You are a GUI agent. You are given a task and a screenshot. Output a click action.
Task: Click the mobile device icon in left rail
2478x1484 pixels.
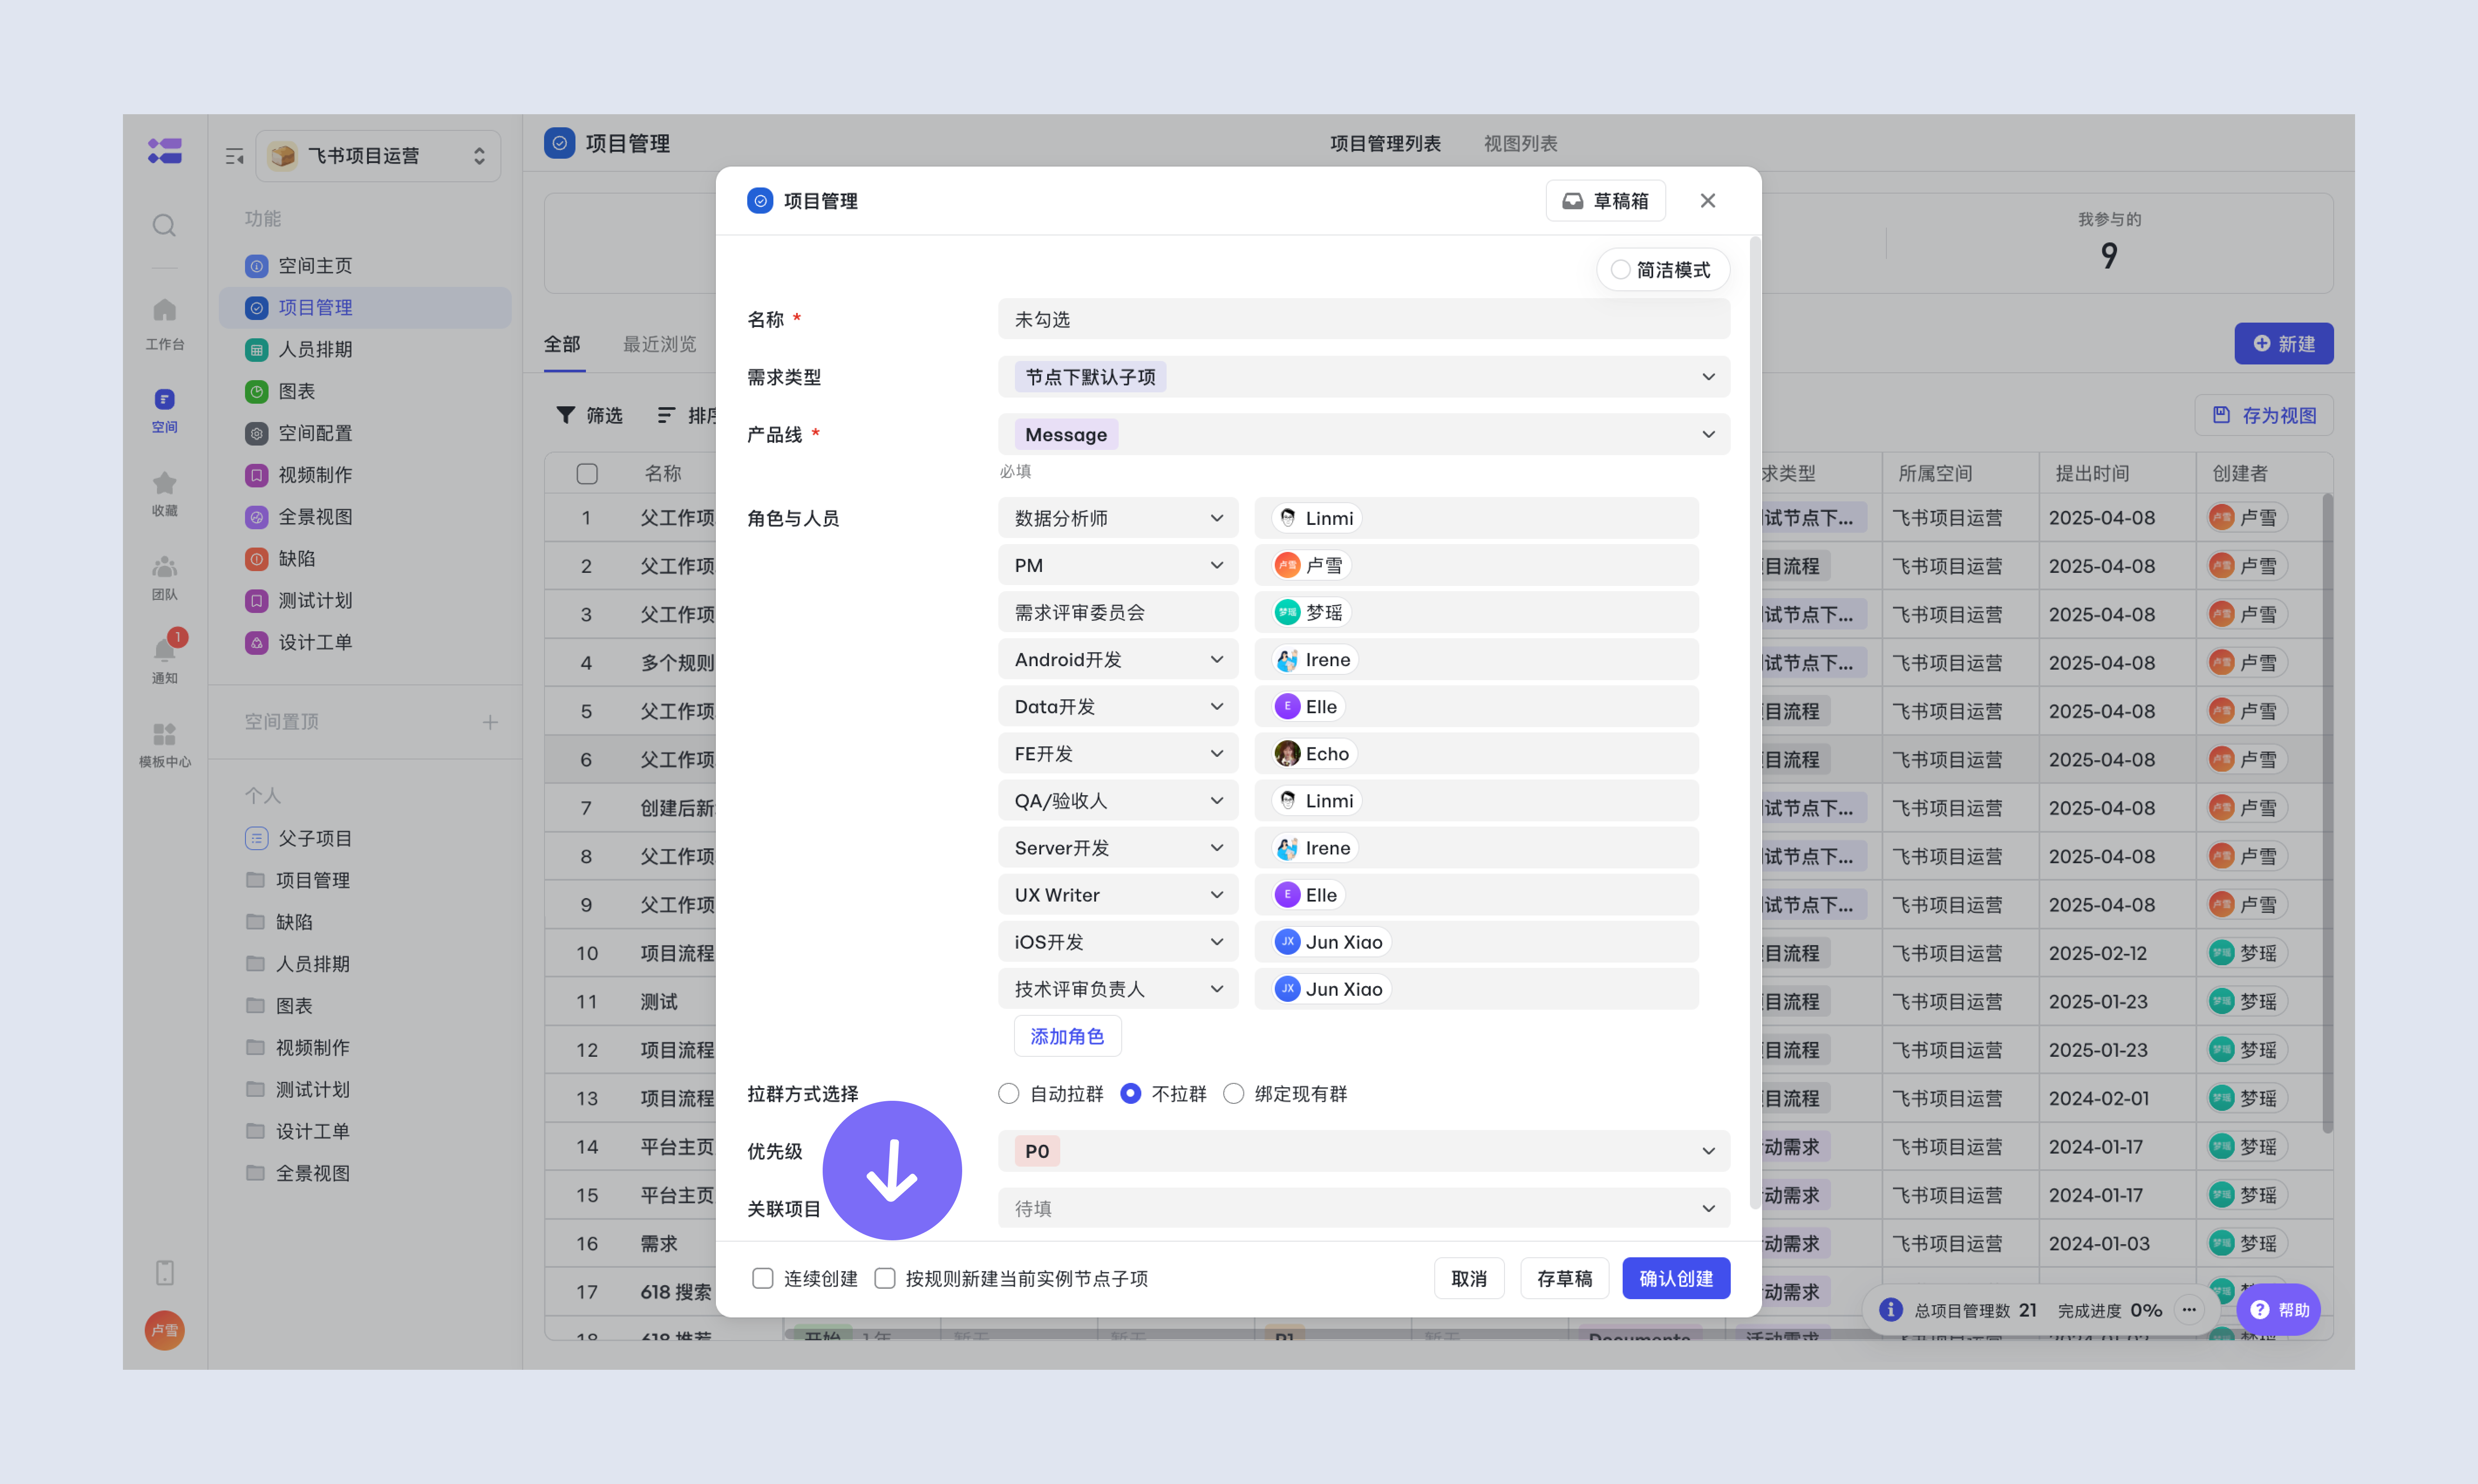click(x=164, y=1273)
